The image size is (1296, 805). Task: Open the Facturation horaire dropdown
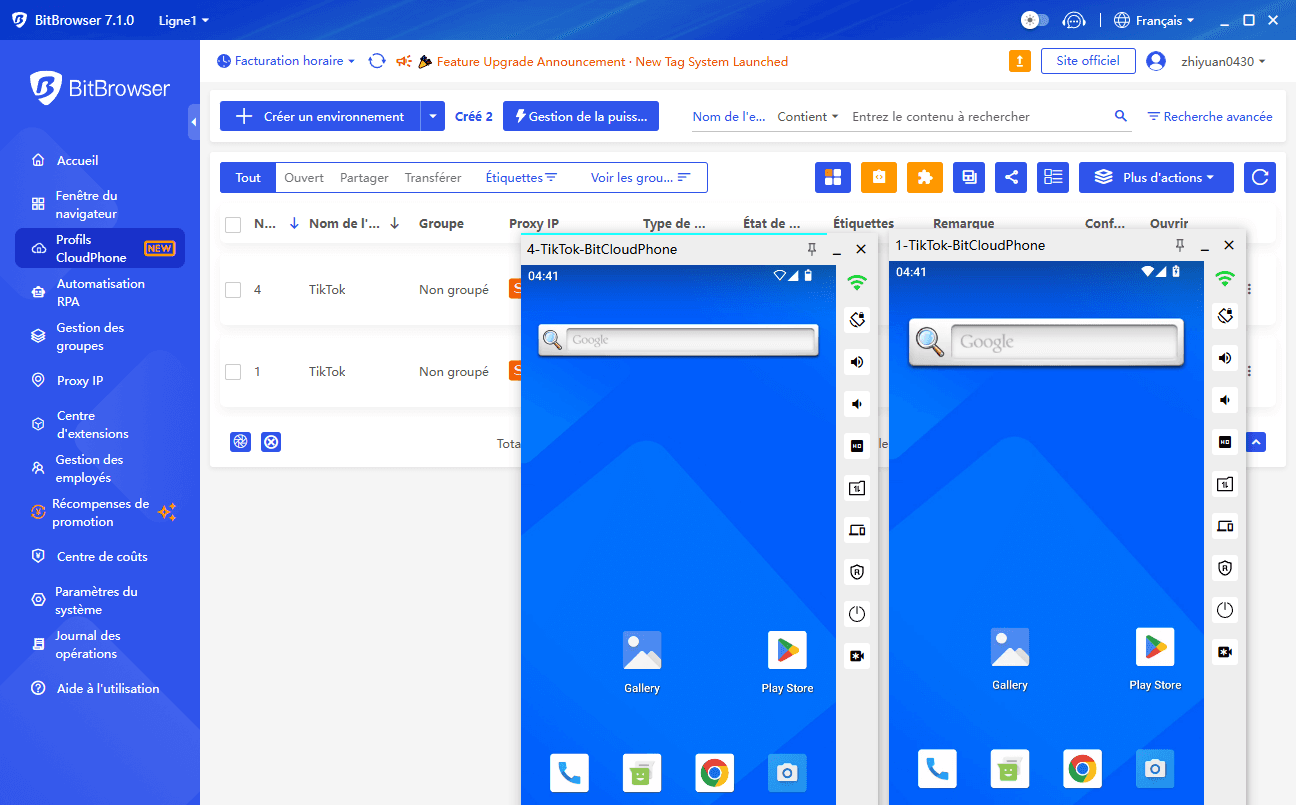click(286, 61)
